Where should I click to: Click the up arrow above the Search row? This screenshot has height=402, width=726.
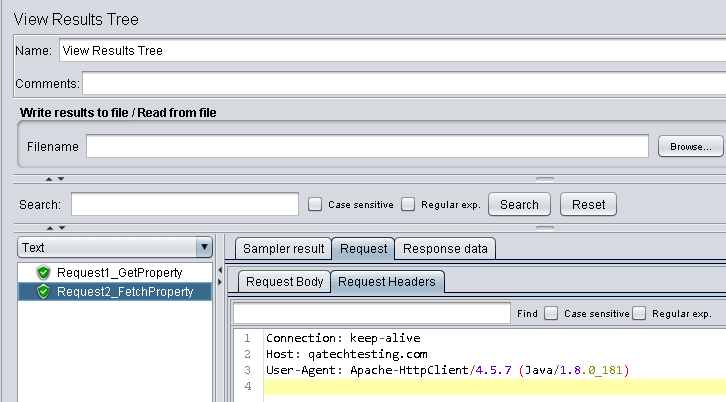coord(49,179)
